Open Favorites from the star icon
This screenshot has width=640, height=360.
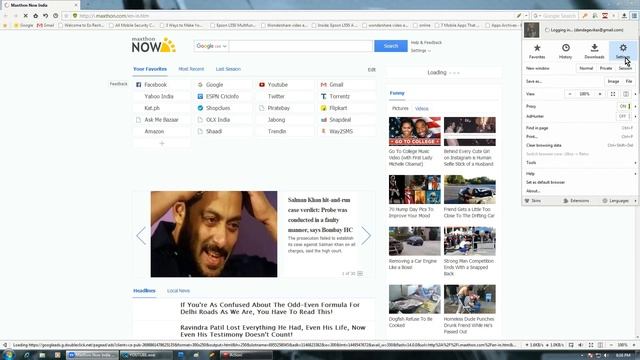pos(537,51)
